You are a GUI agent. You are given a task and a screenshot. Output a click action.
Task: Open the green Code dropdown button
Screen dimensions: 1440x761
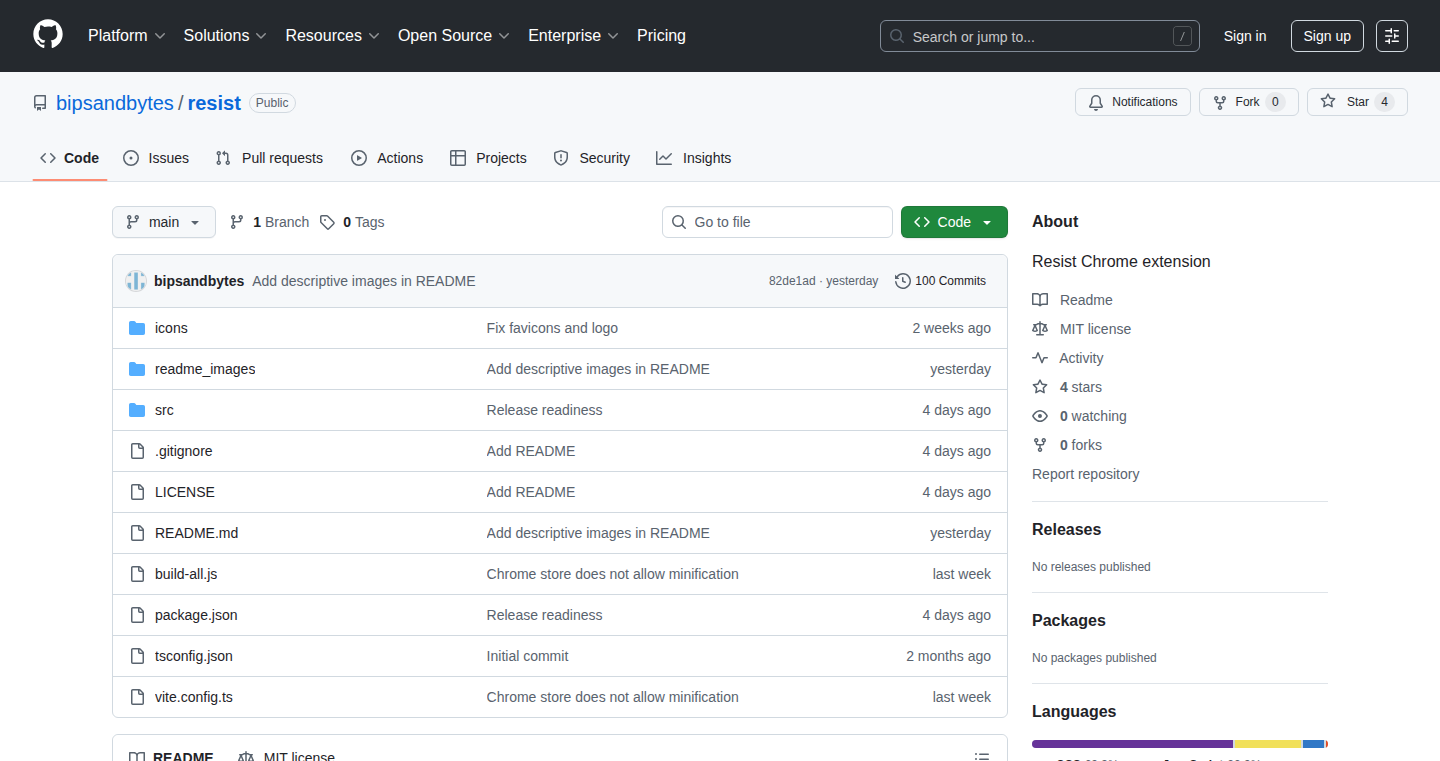[954, 222]
